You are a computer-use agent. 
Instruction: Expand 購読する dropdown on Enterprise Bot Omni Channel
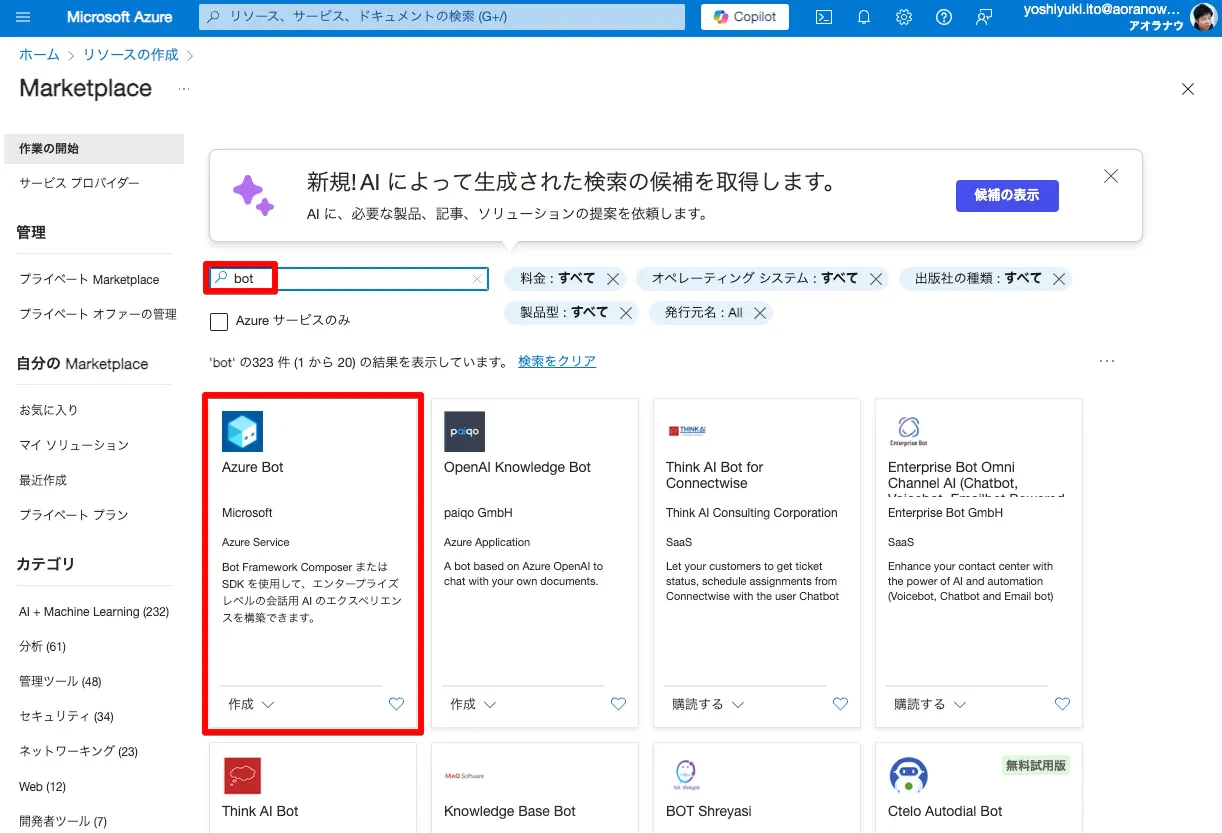pos(930,704)
